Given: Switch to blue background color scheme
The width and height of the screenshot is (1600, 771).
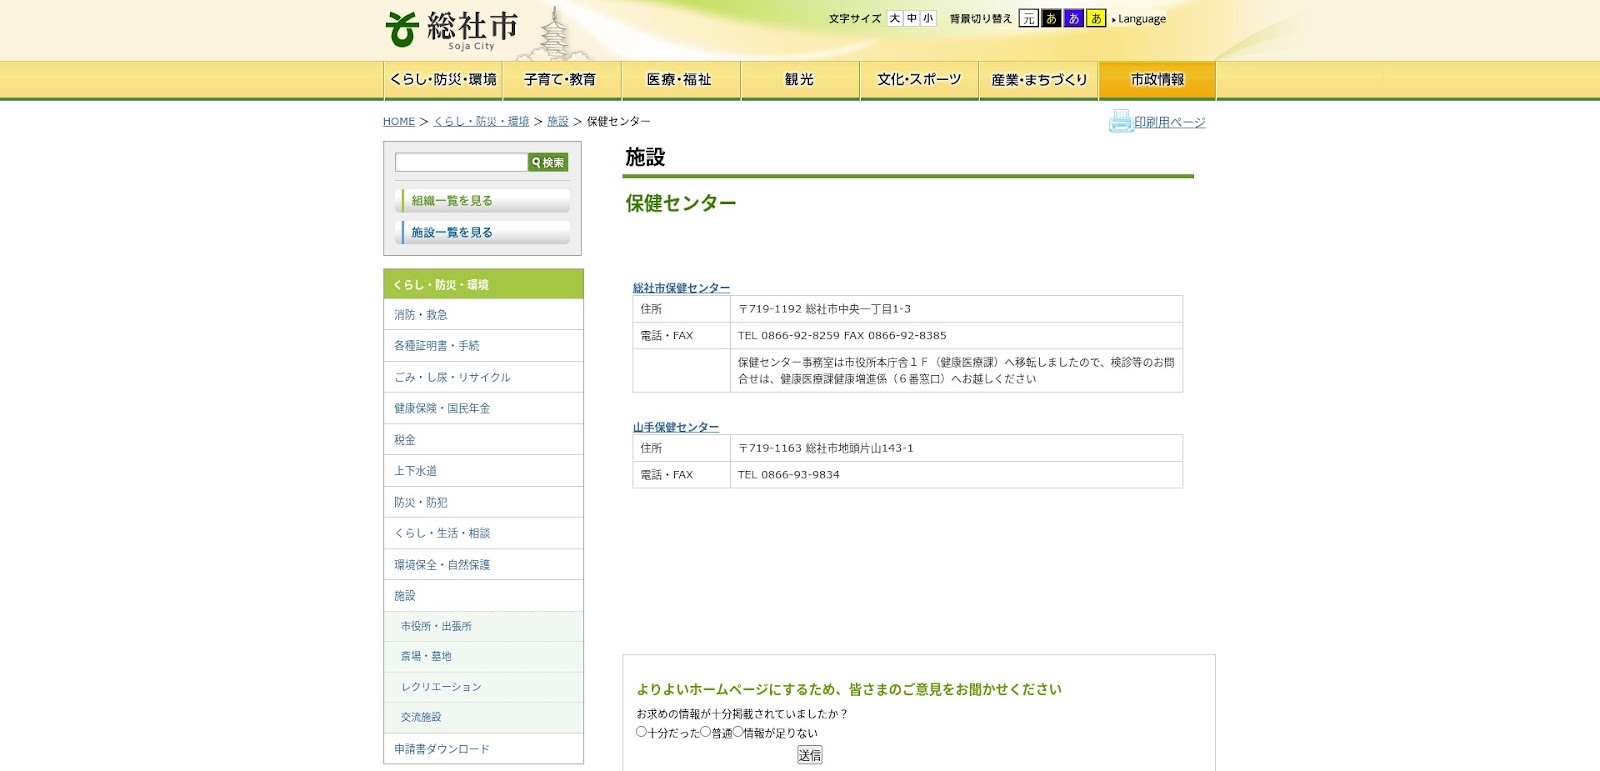Looking at the screenshot, I should pyautogui.click(x=1074, y=18).
